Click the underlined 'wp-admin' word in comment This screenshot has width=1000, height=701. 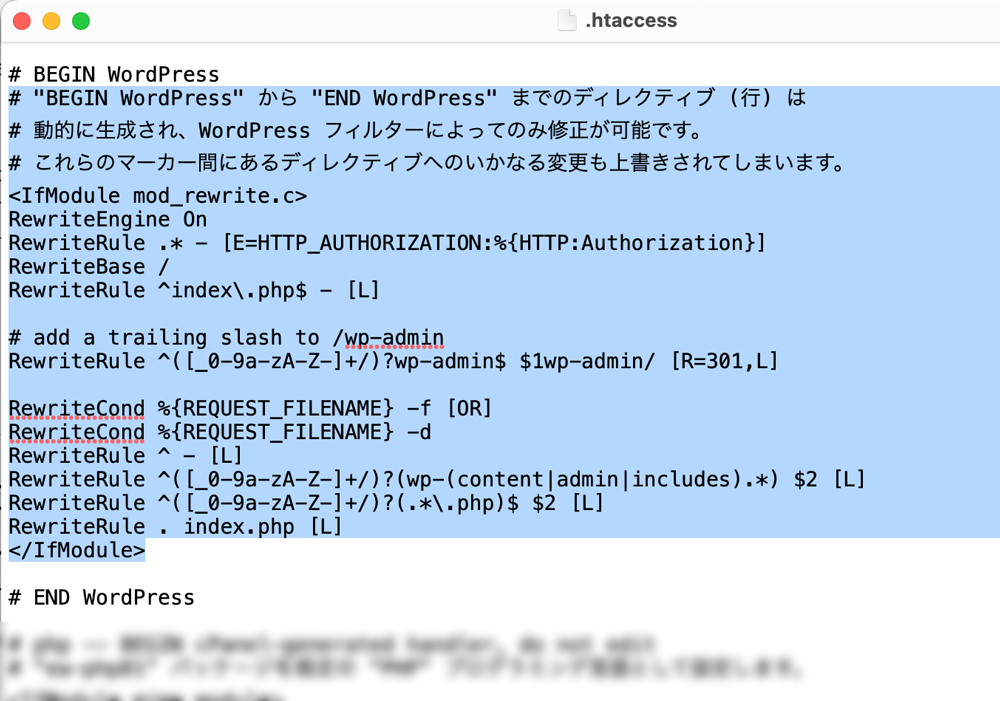tap(394, 338)
